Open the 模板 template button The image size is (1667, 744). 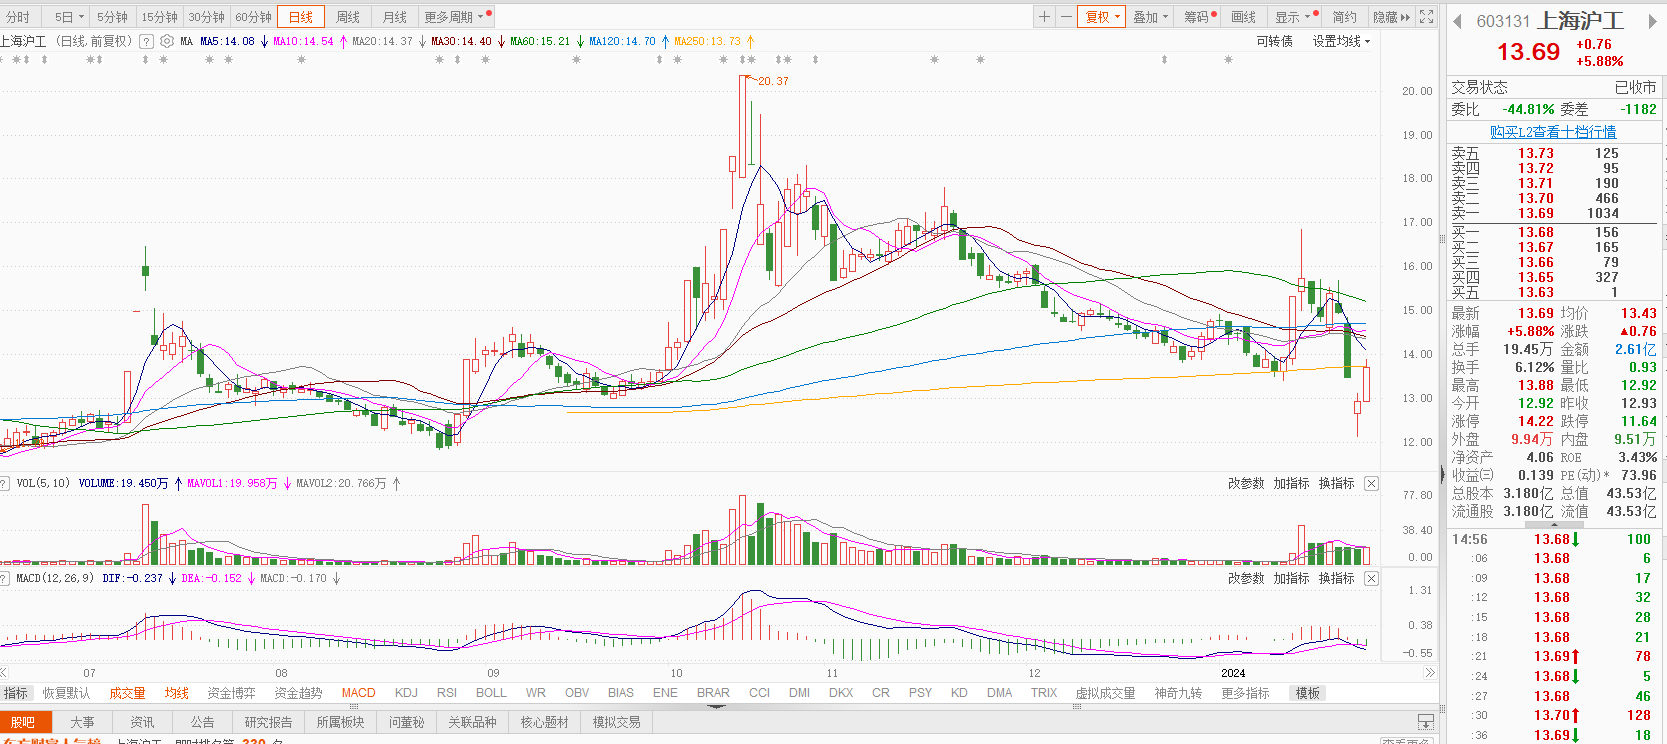coord(1308,693)
